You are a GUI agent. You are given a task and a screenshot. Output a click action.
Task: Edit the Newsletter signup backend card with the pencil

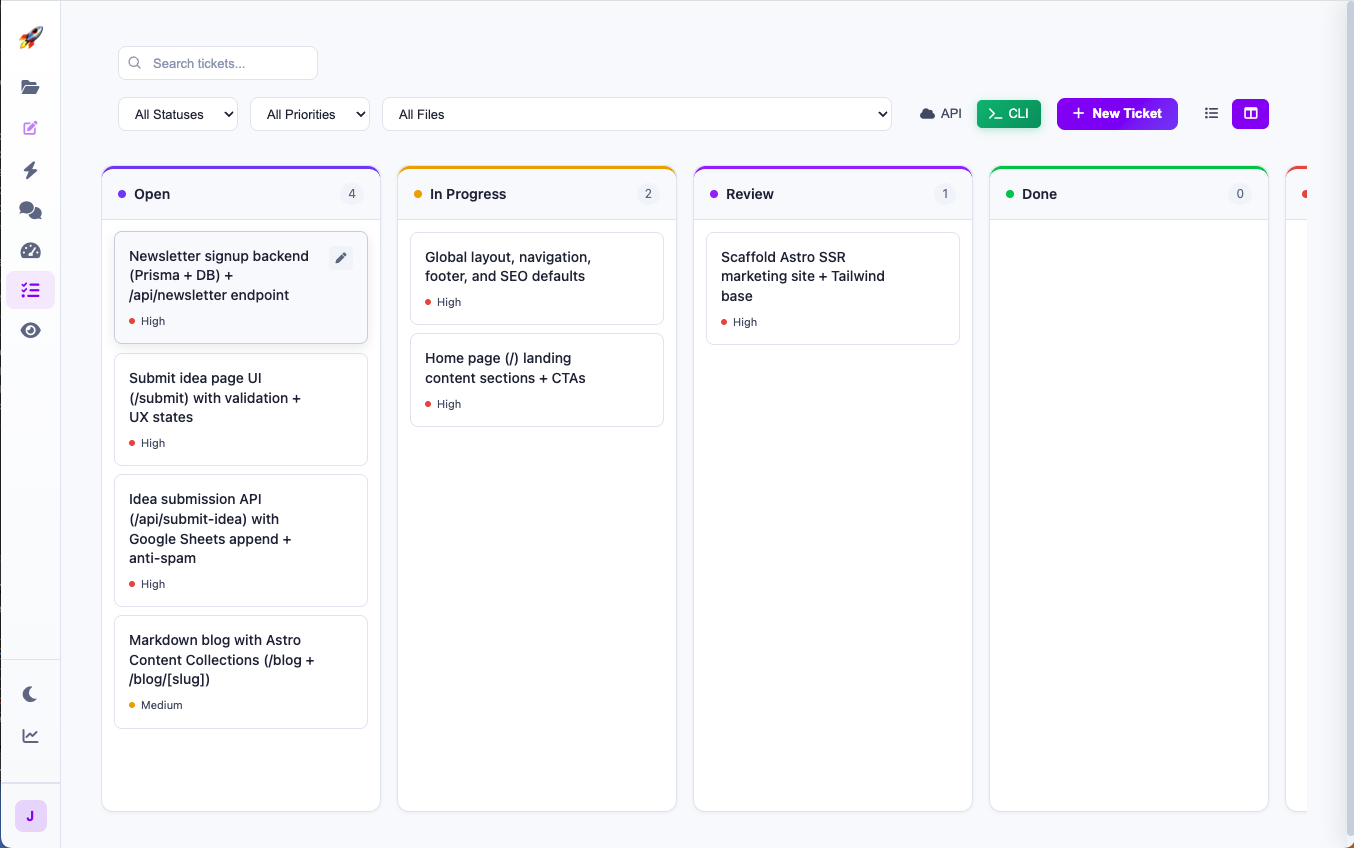pyautogui.click(x=341, y=257)
